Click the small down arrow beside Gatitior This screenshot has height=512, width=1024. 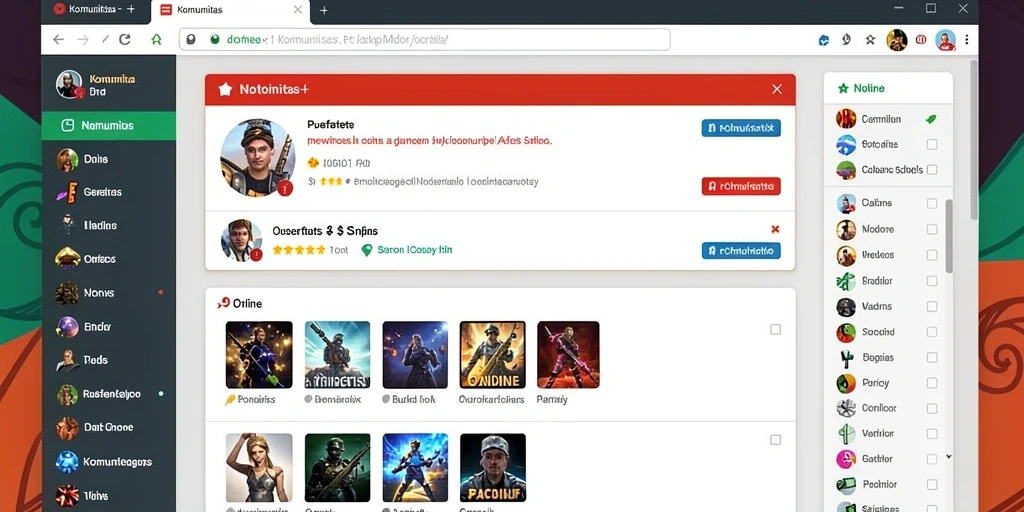pos(949,456)
